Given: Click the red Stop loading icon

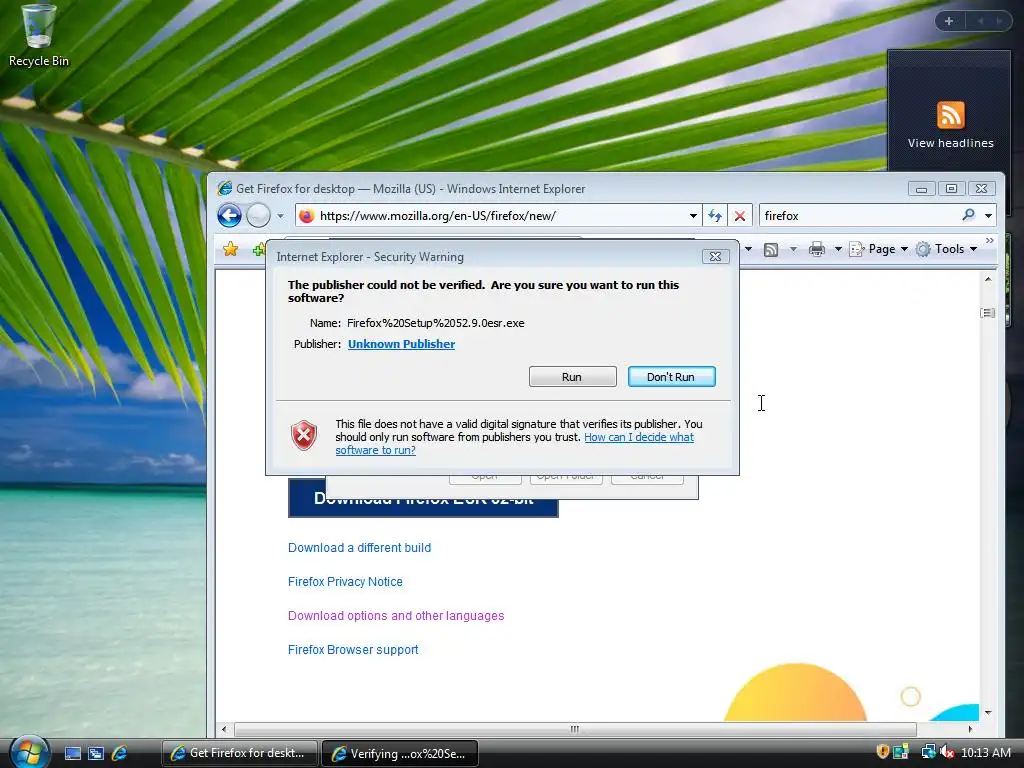Looking at the screenshot, I should [740, 216].
